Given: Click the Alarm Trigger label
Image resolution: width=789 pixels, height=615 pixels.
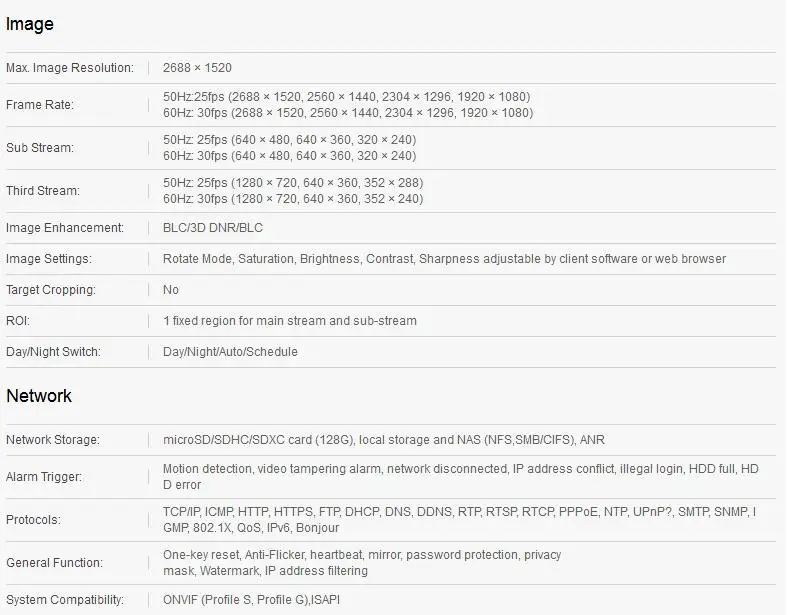Looking at the screenshot, I should pos(44,477).
